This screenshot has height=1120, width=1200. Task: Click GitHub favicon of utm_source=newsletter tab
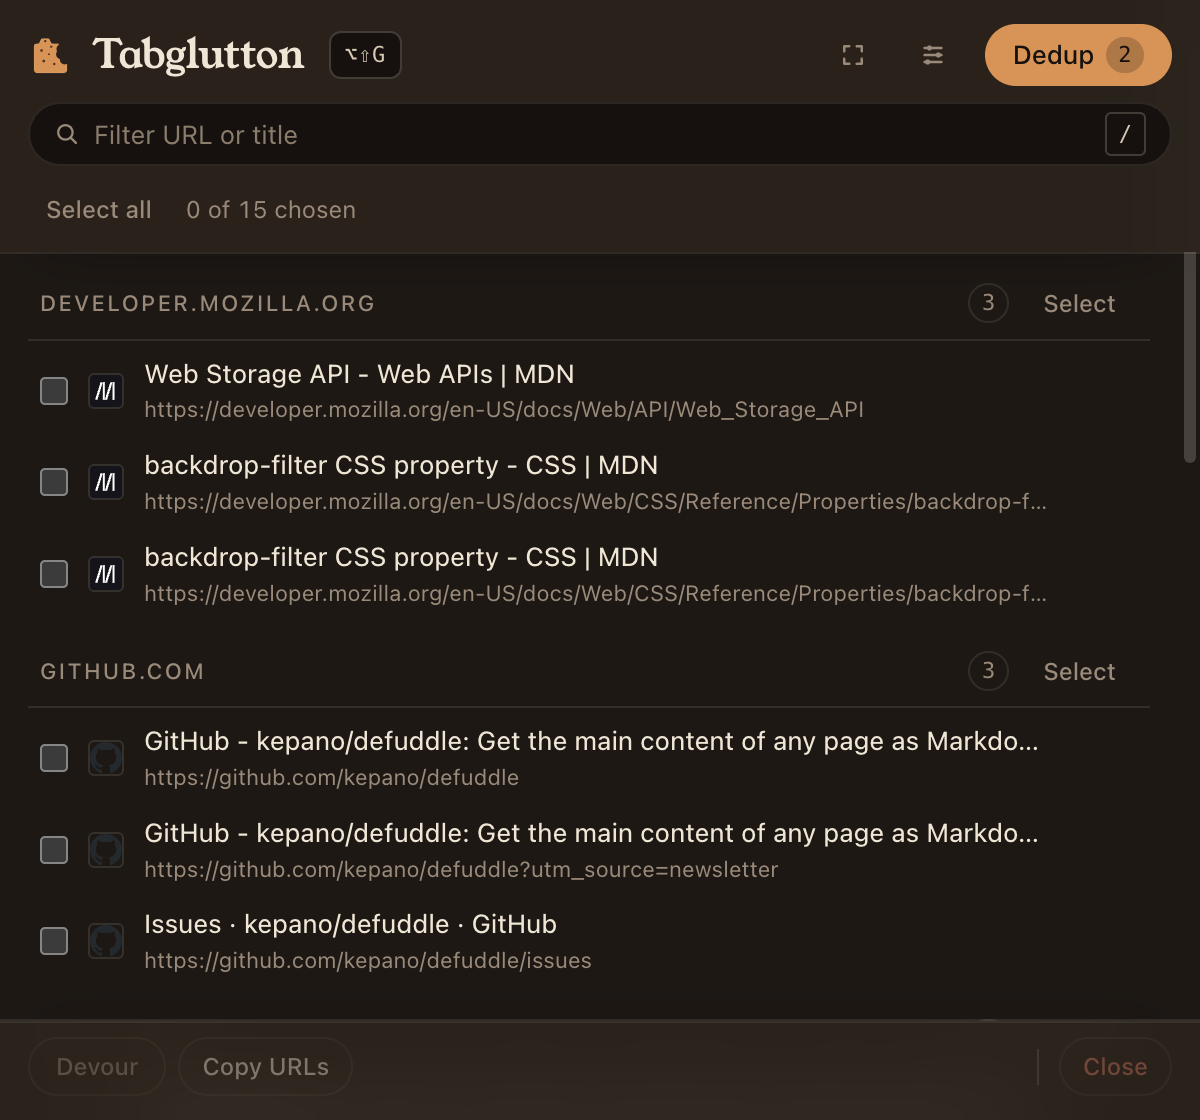tap(106, 850)
